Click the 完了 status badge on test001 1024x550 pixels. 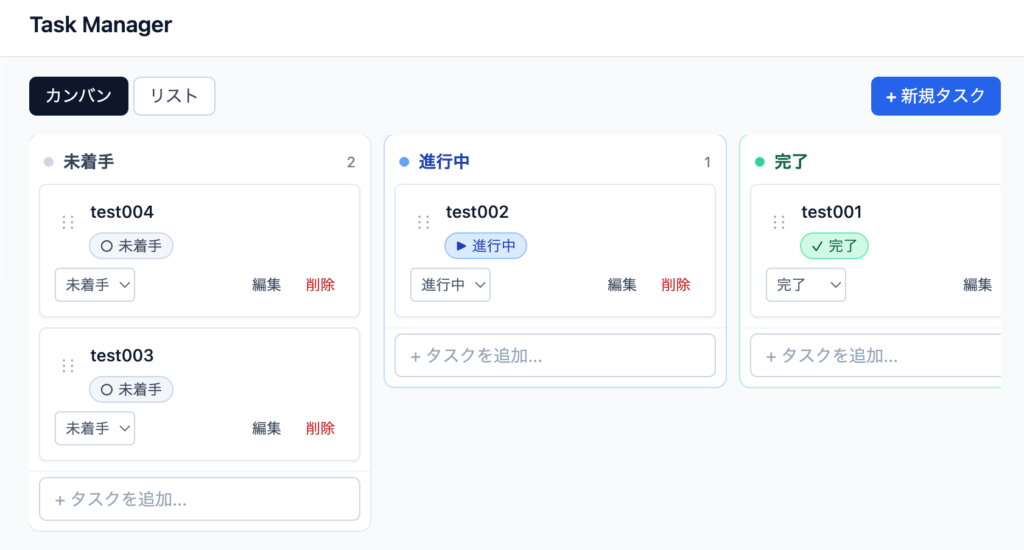(x=834, y=246)
